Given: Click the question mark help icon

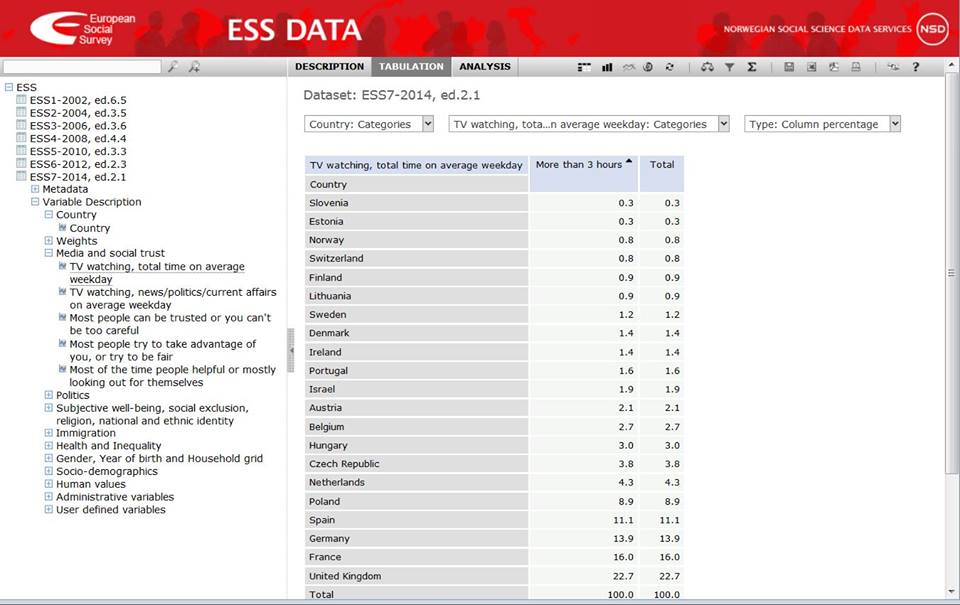Looking at the screenshot, I should tap(915, 67).
